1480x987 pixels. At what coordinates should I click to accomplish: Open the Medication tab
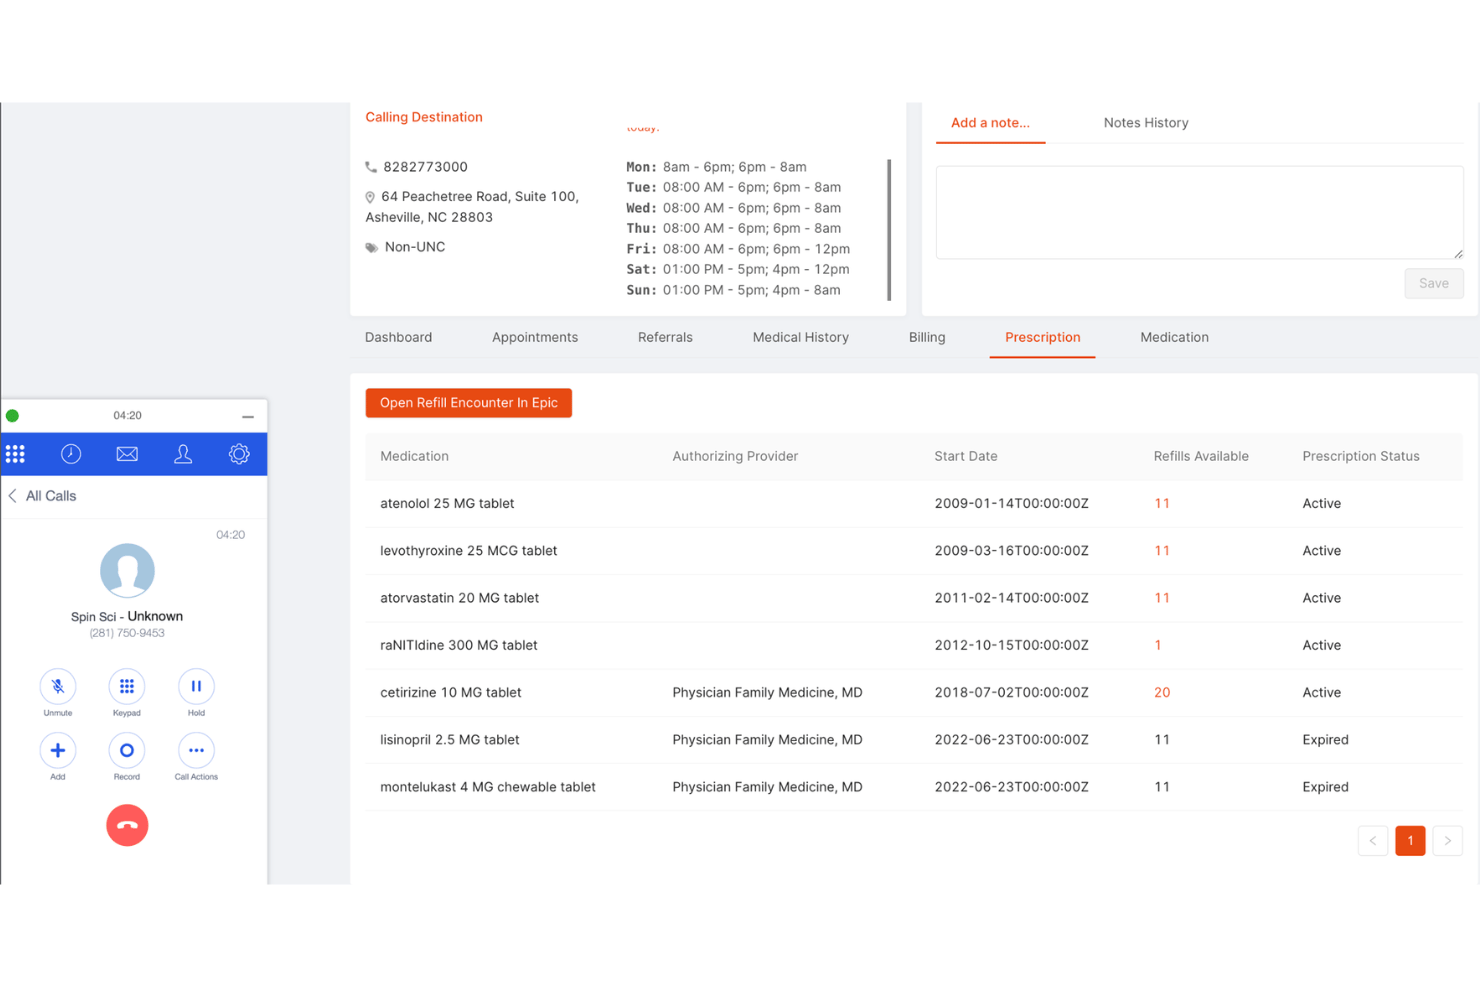tap(1174, 338)
